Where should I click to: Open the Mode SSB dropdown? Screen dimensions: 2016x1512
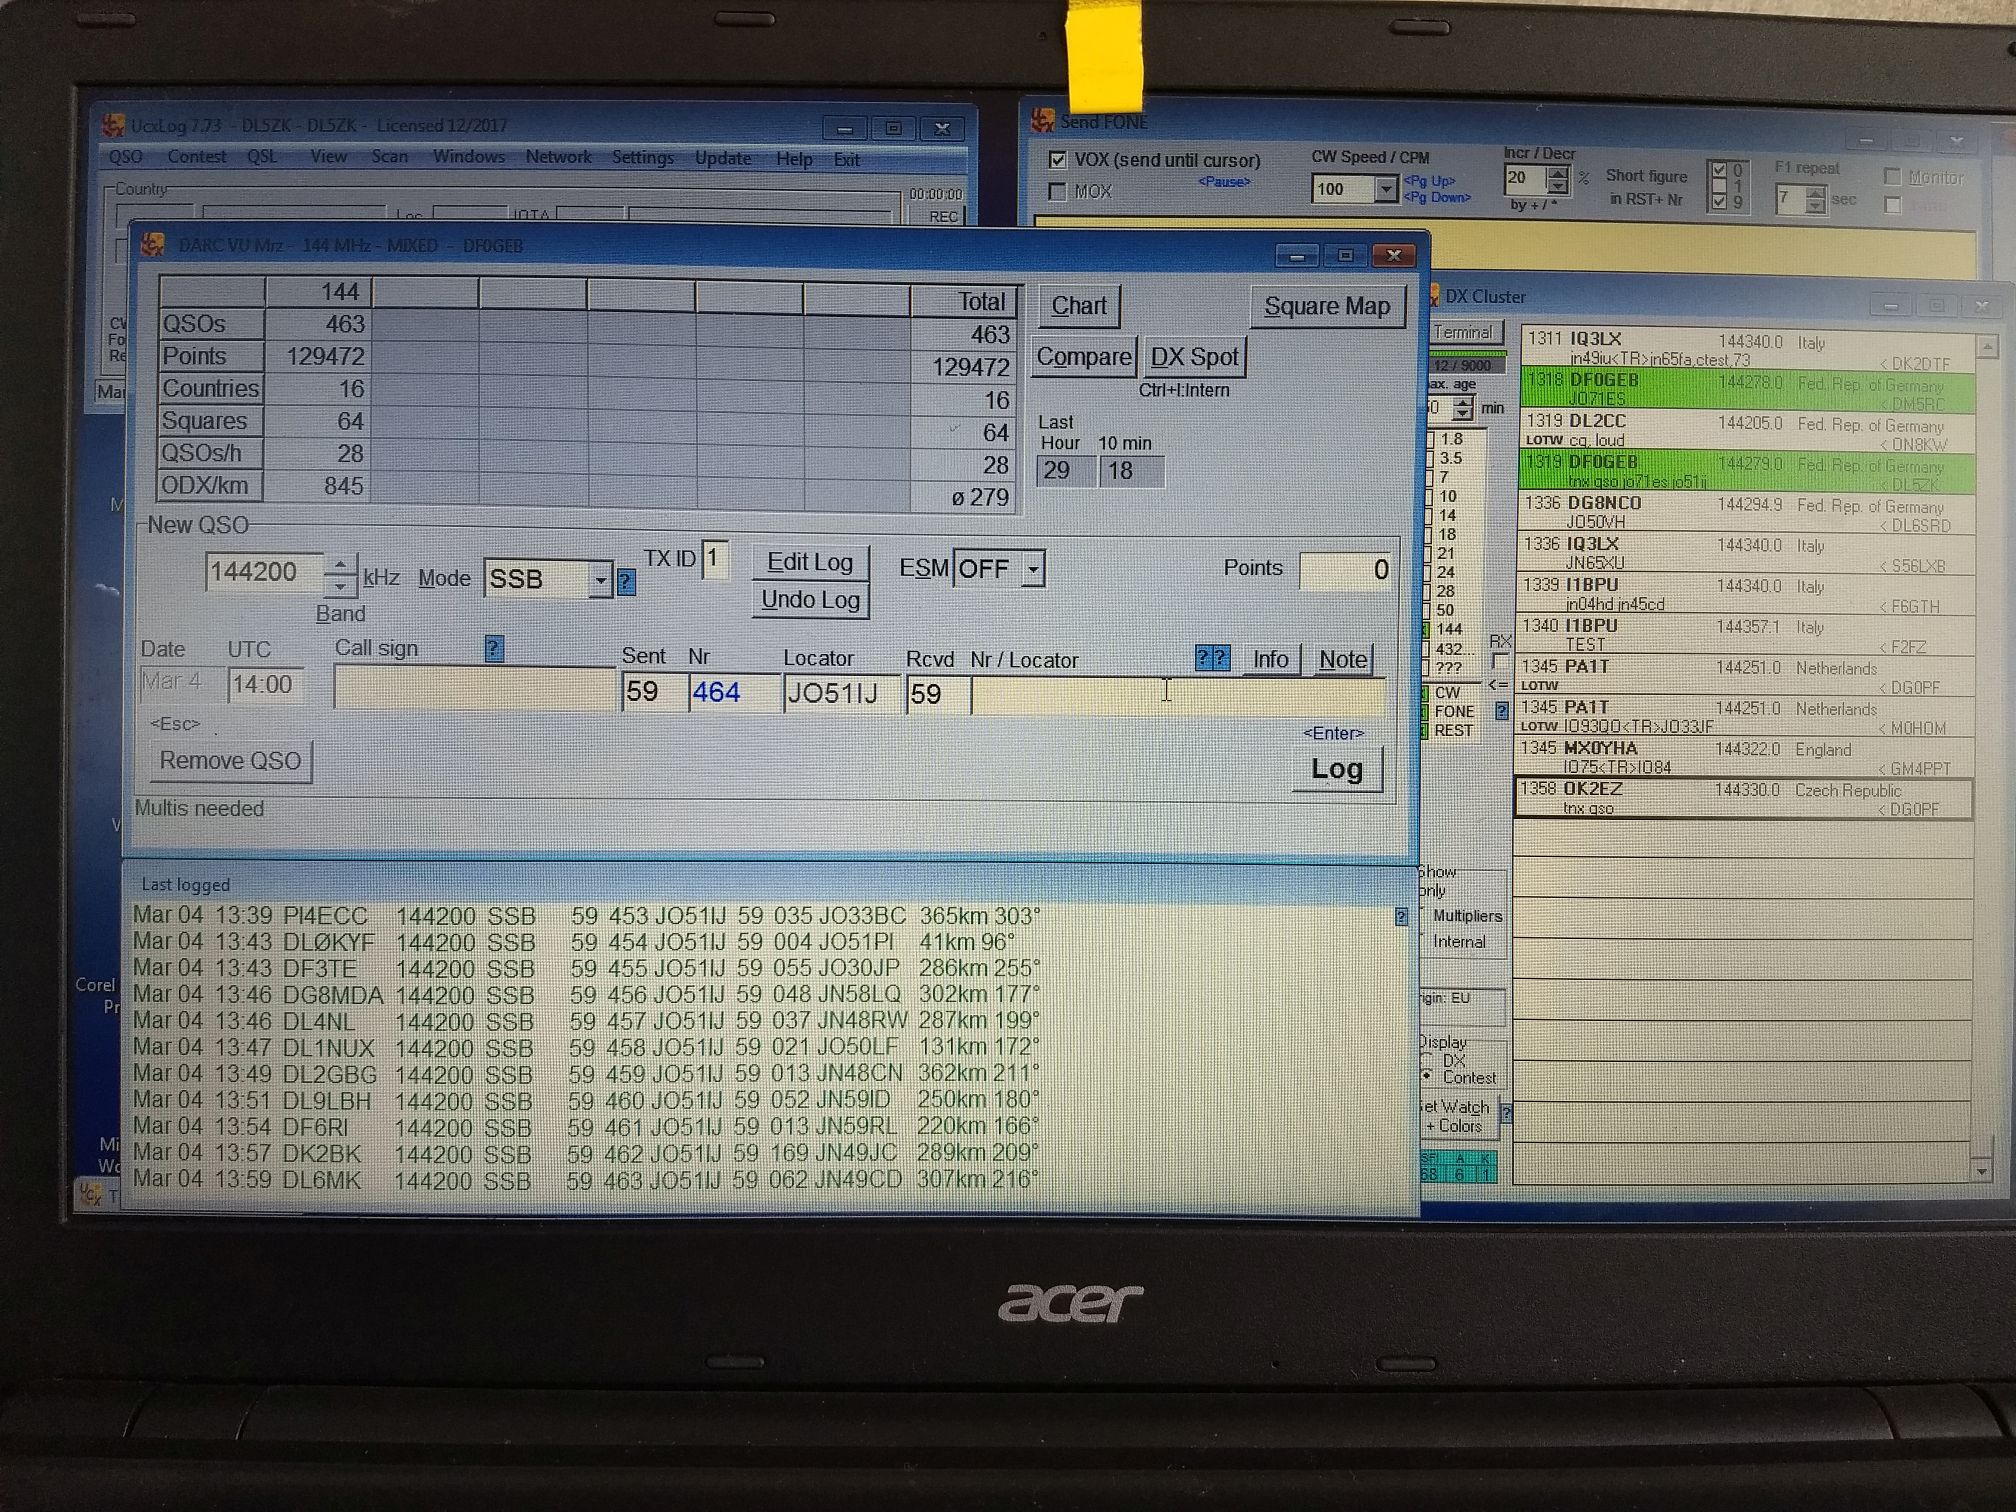599,579
